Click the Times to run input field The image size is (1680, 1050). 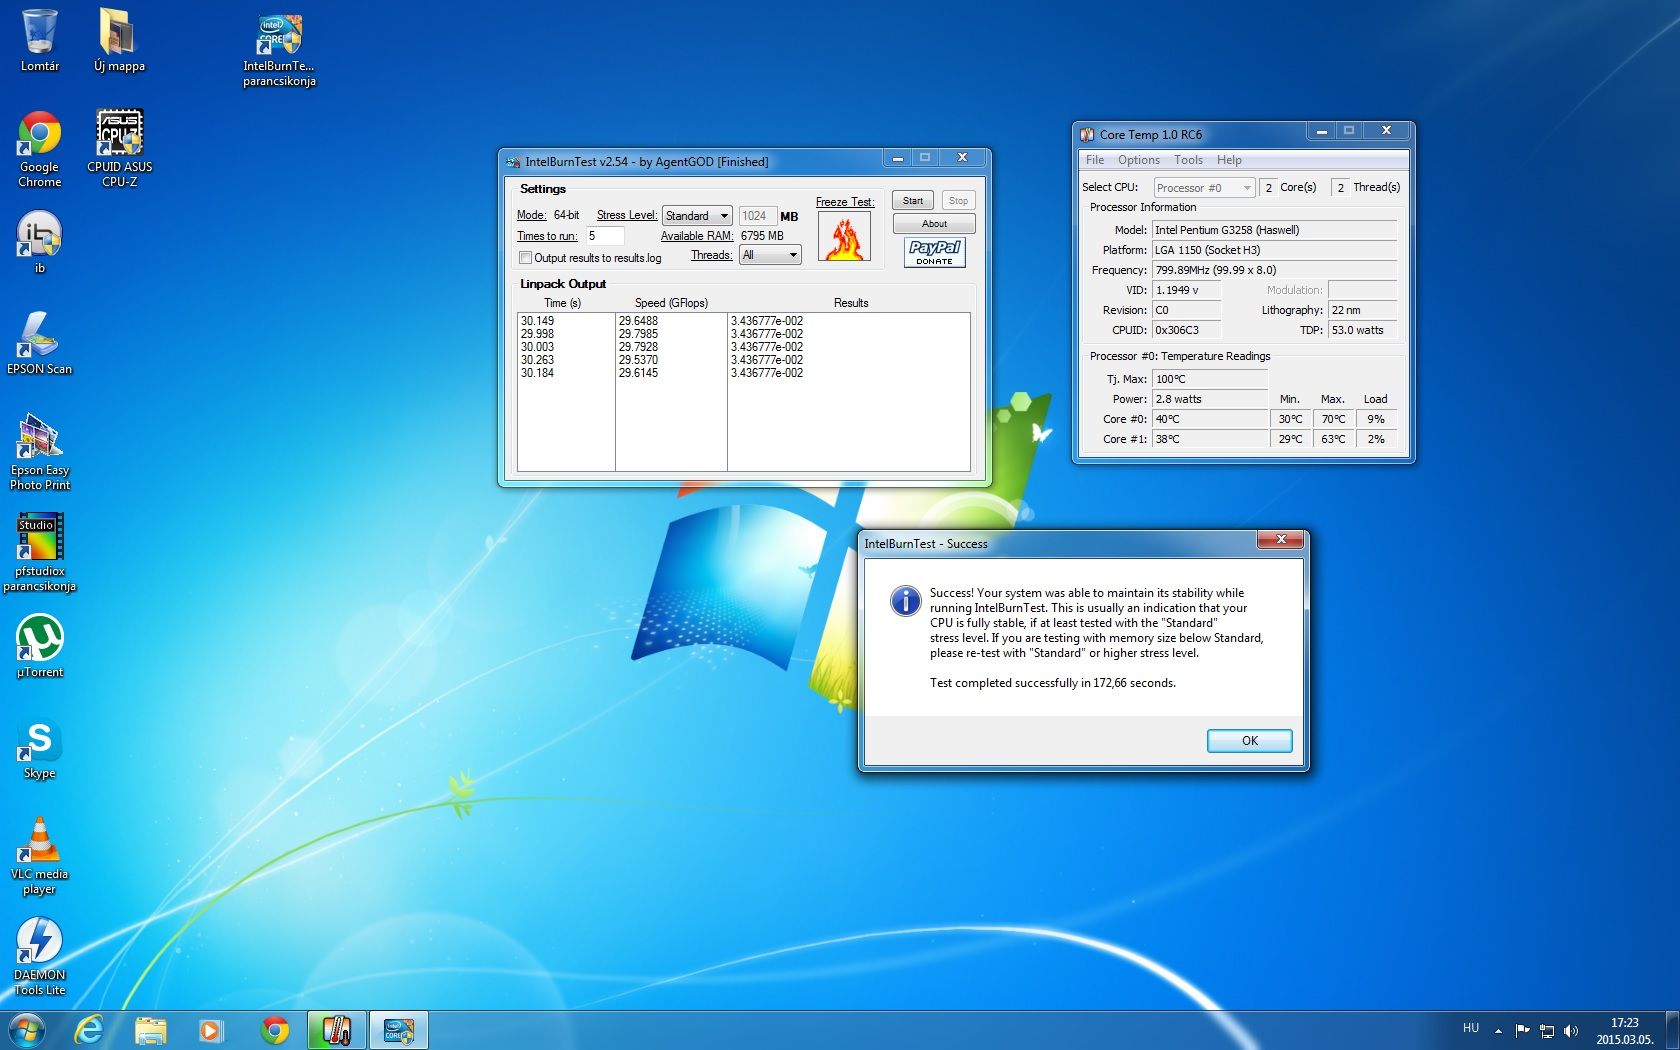click(605, 236)
